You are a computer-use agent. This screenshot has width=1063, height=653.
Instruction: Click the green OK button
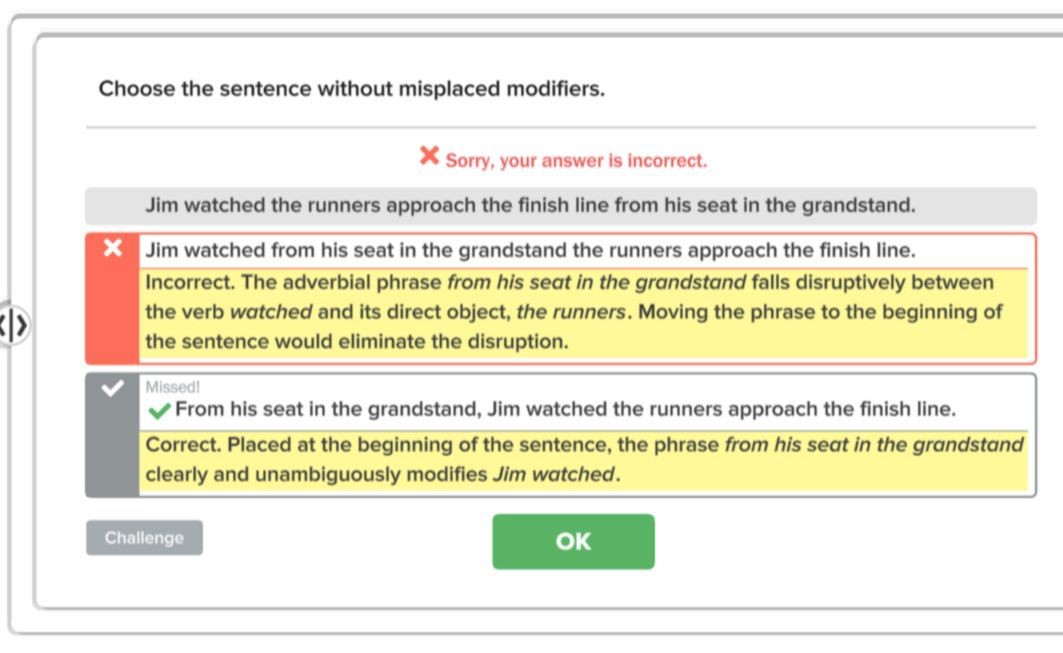coord(573,541)
